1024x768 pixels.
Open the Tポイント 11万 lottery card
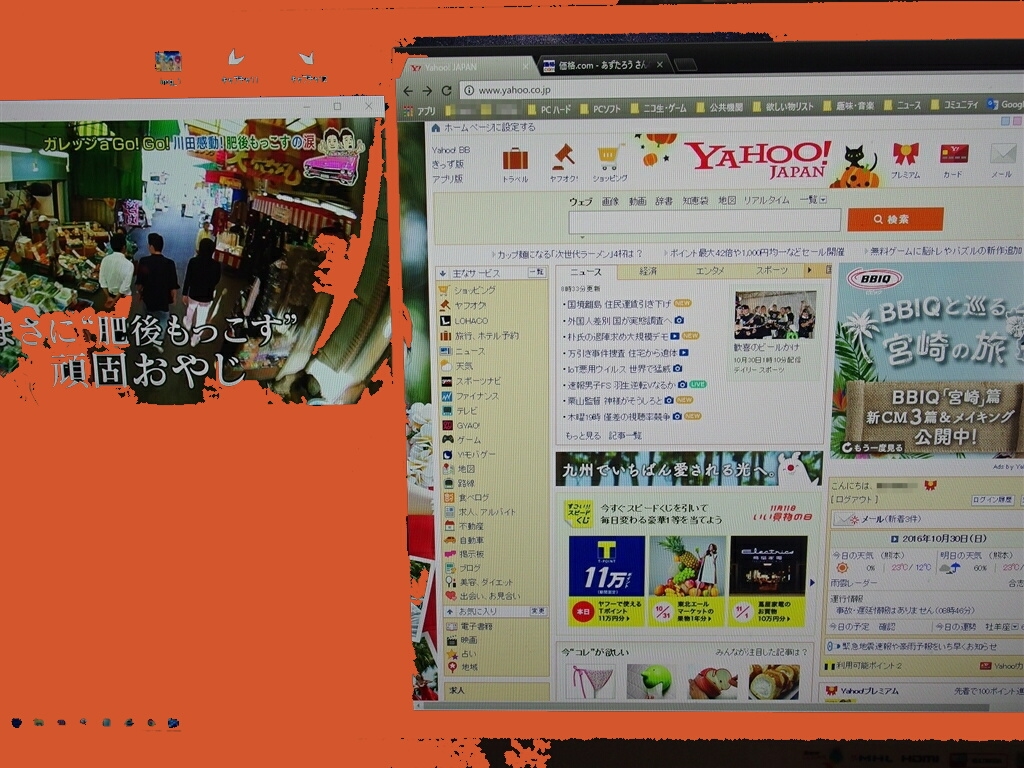(607, 581)
